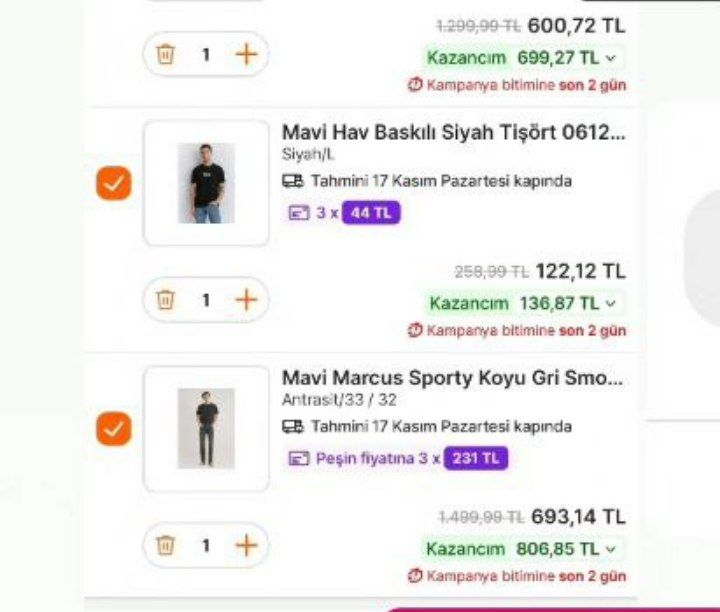Click installment card icon for Marcus jeans
This screenshot has width=720, height=612.
coord(298,459)
